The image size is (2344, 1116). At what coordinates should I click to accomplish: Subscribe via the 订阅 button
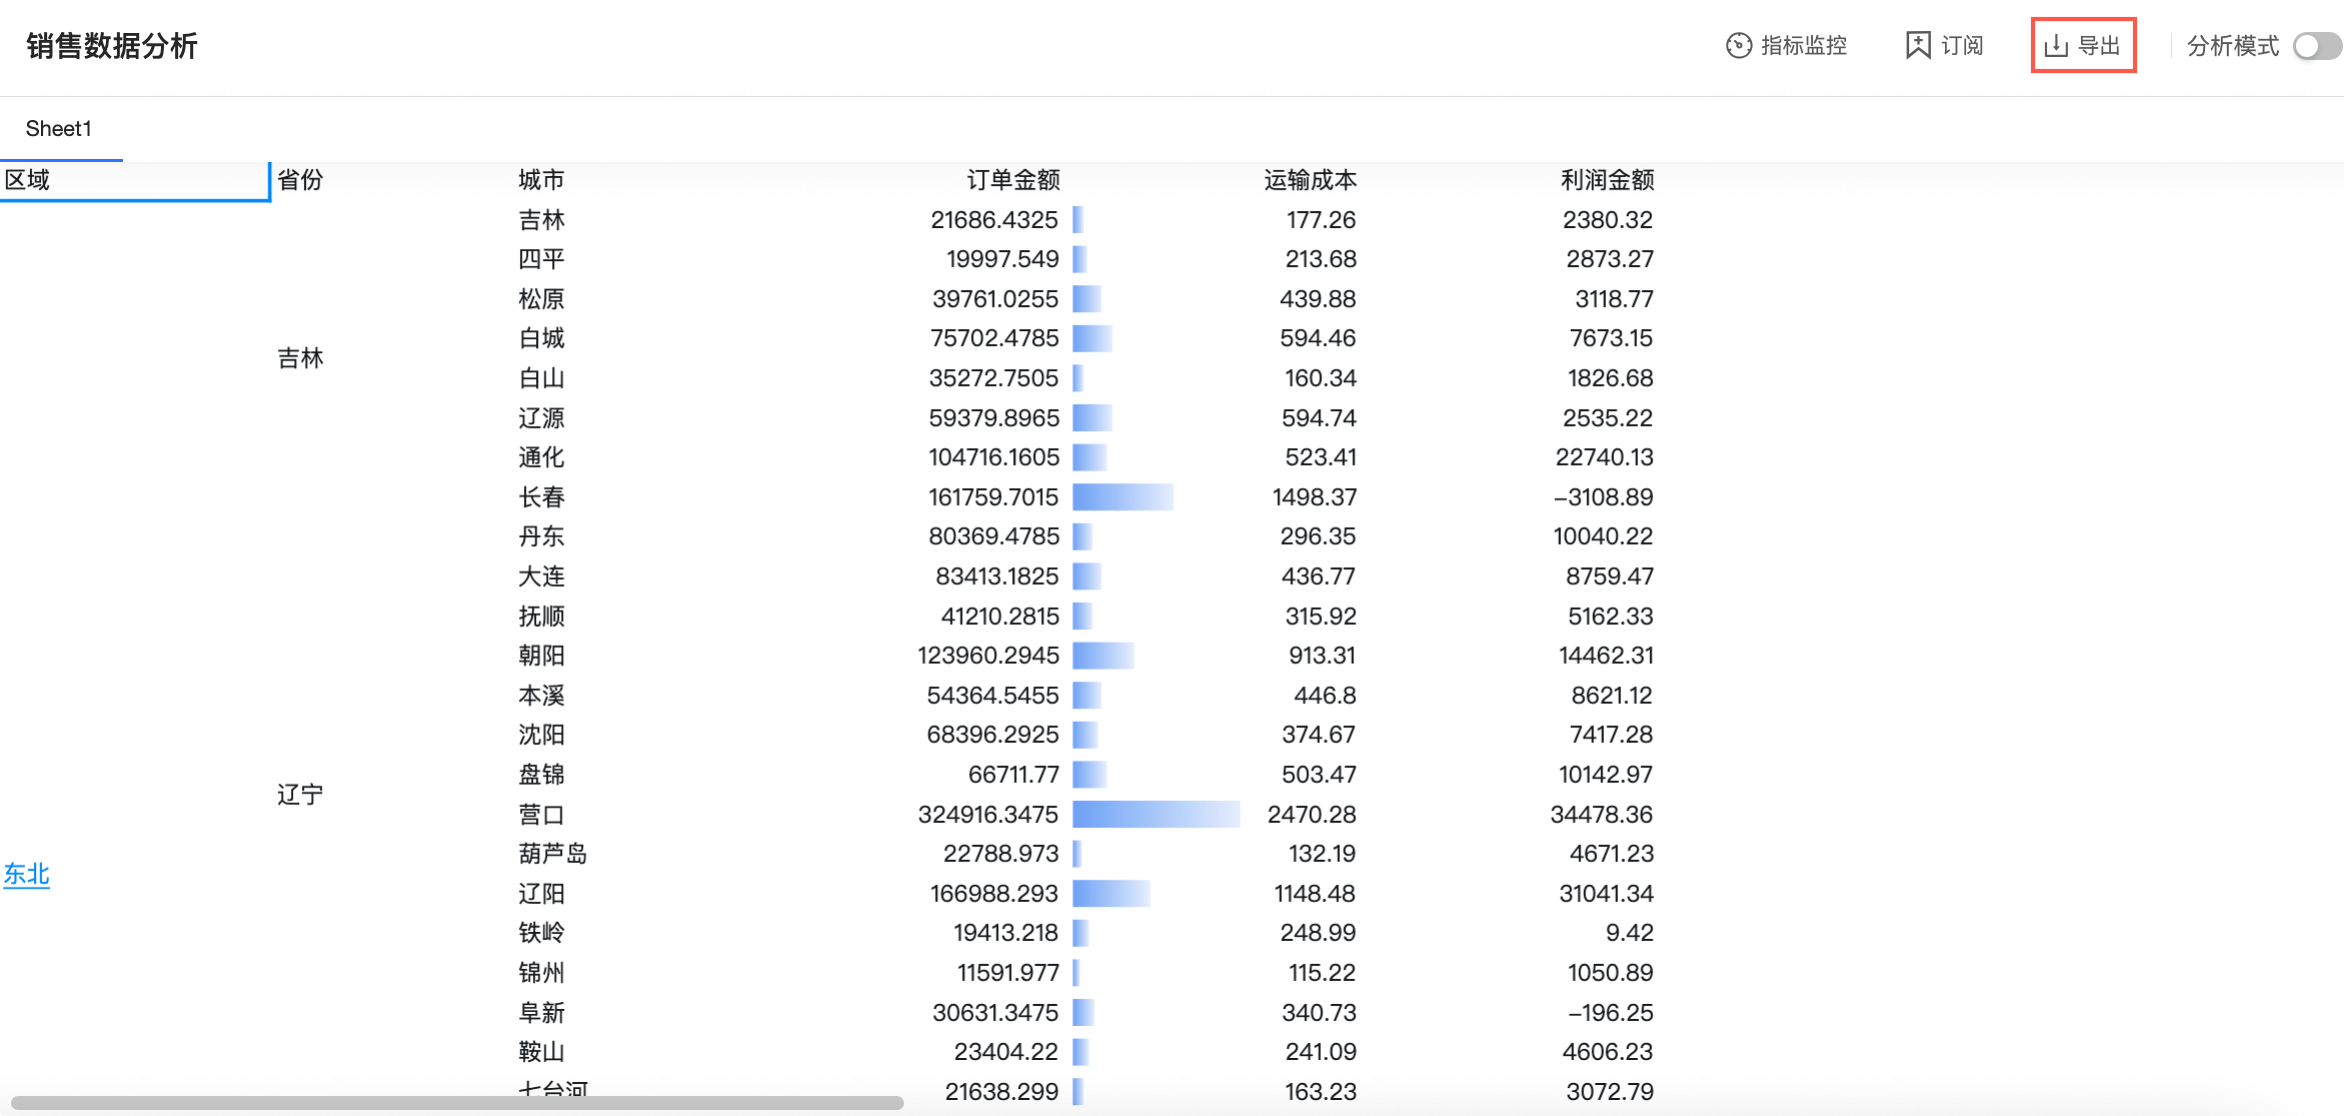[1944, 46]
